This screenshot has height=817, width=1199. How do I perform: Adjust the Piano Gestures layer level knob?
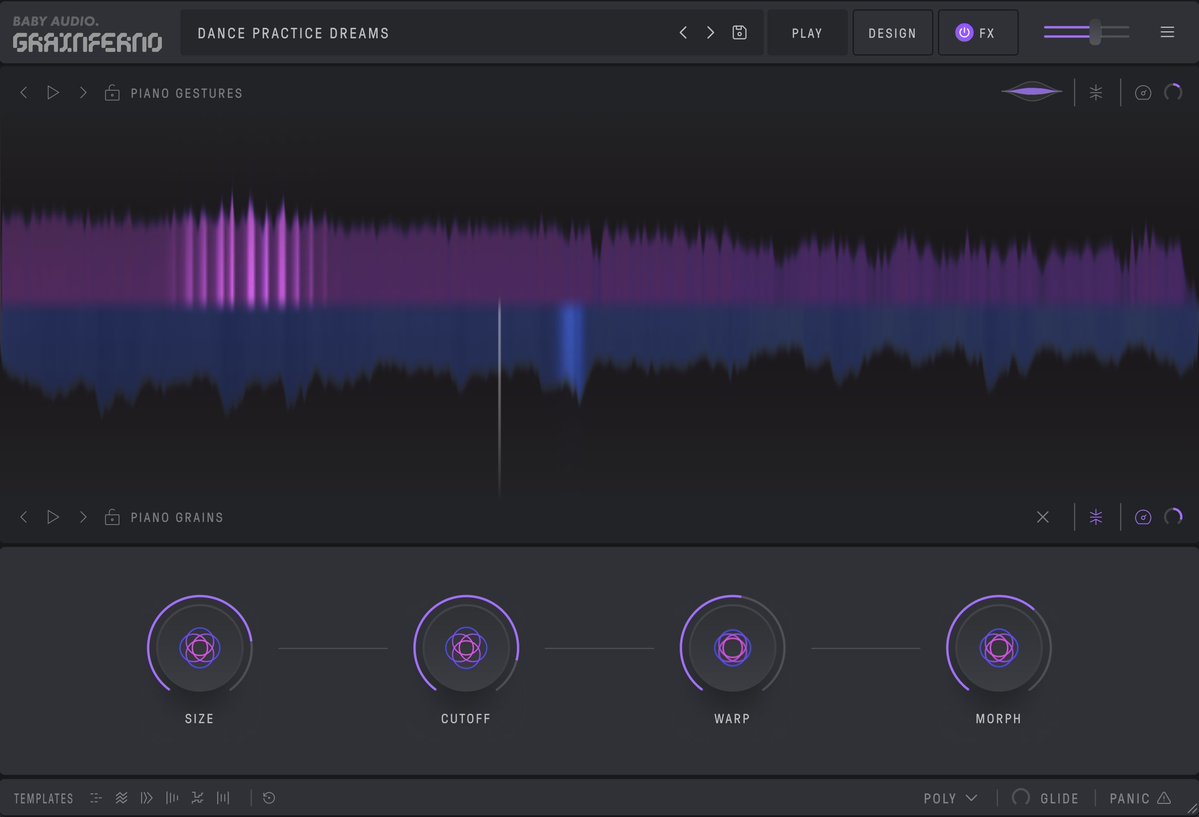pos(1173,93)
